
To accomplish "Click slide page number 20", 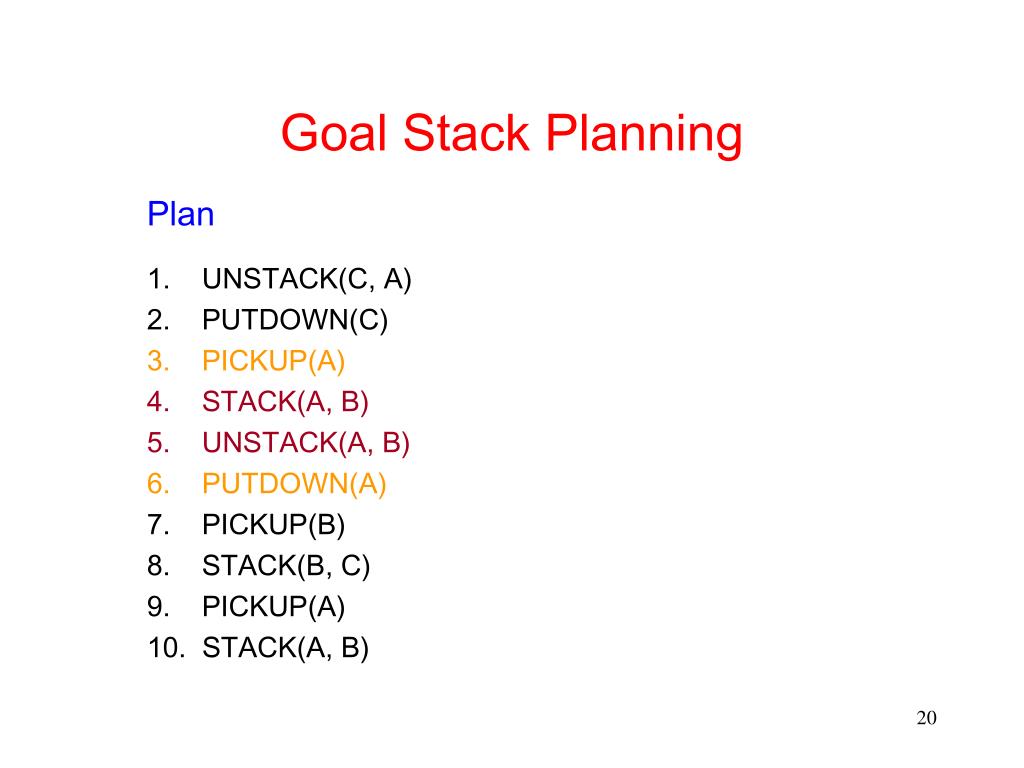I will coord(927,718).
